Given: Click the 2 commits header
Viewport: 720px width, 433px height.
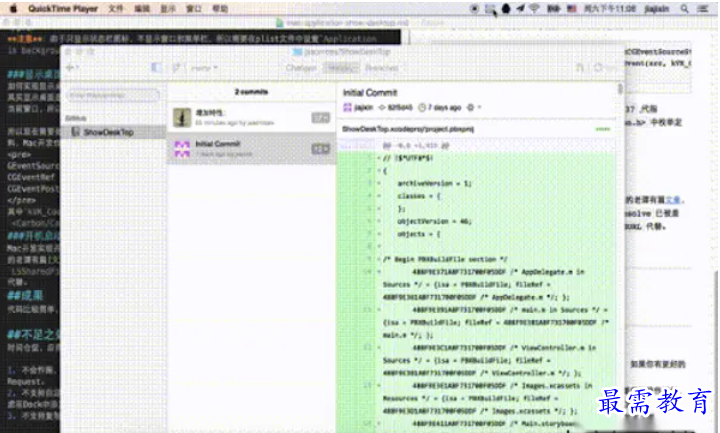Looking at the screenshot, I should click(x=251, y=92).
